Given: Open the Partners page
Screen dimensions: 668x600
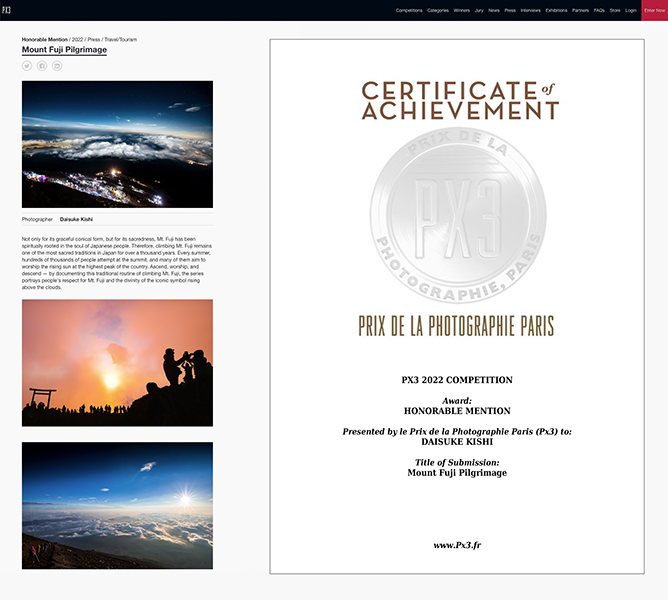Looking at the screenshot, I should coord(581,10).
